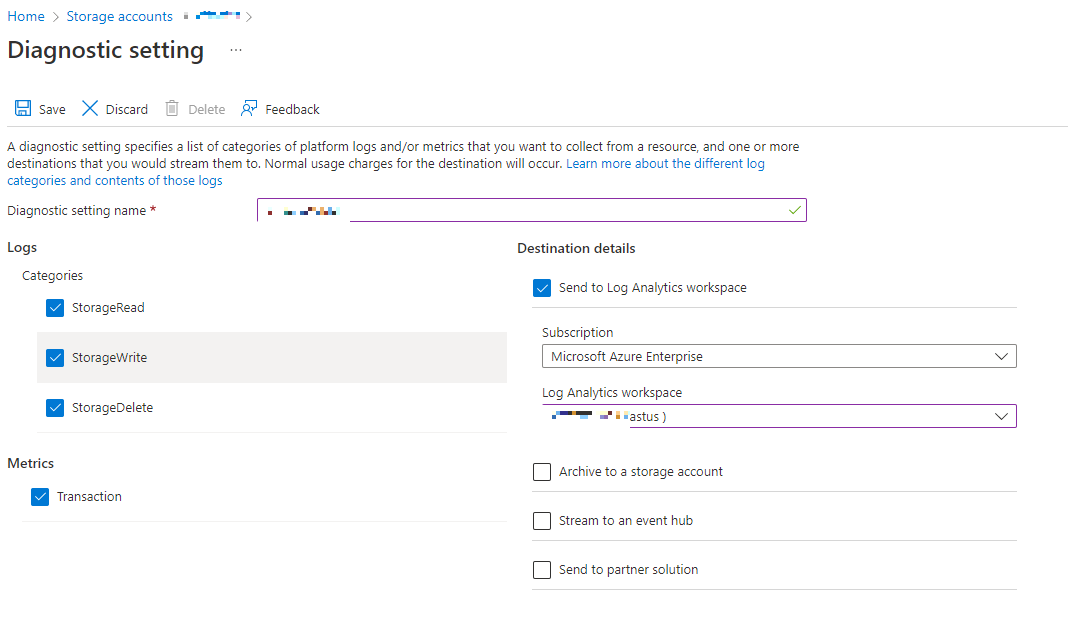
Task: Open Learn more about log categories link
Action: pyautogui.click(x=665, y=164)
